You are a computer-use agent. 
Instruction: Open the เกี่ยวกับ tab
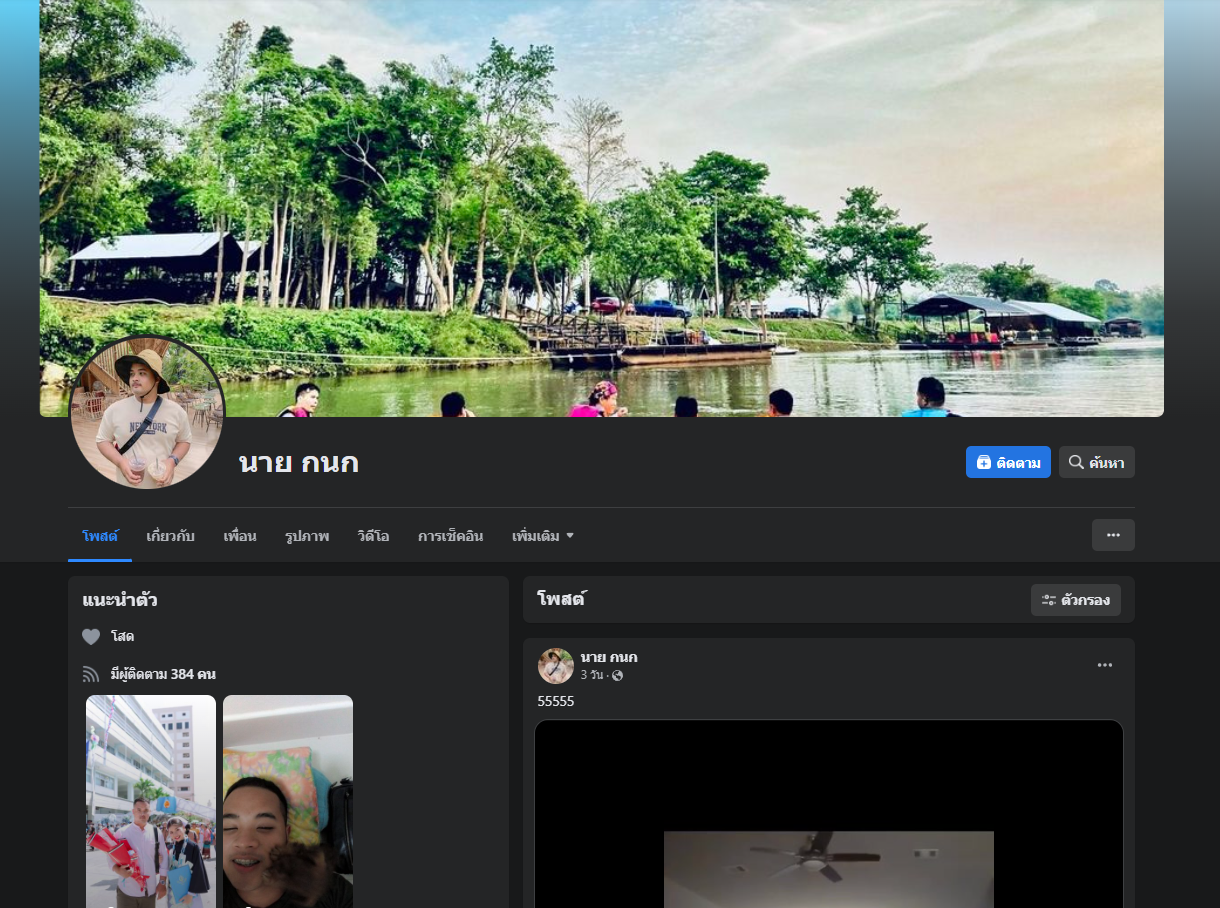170,536
